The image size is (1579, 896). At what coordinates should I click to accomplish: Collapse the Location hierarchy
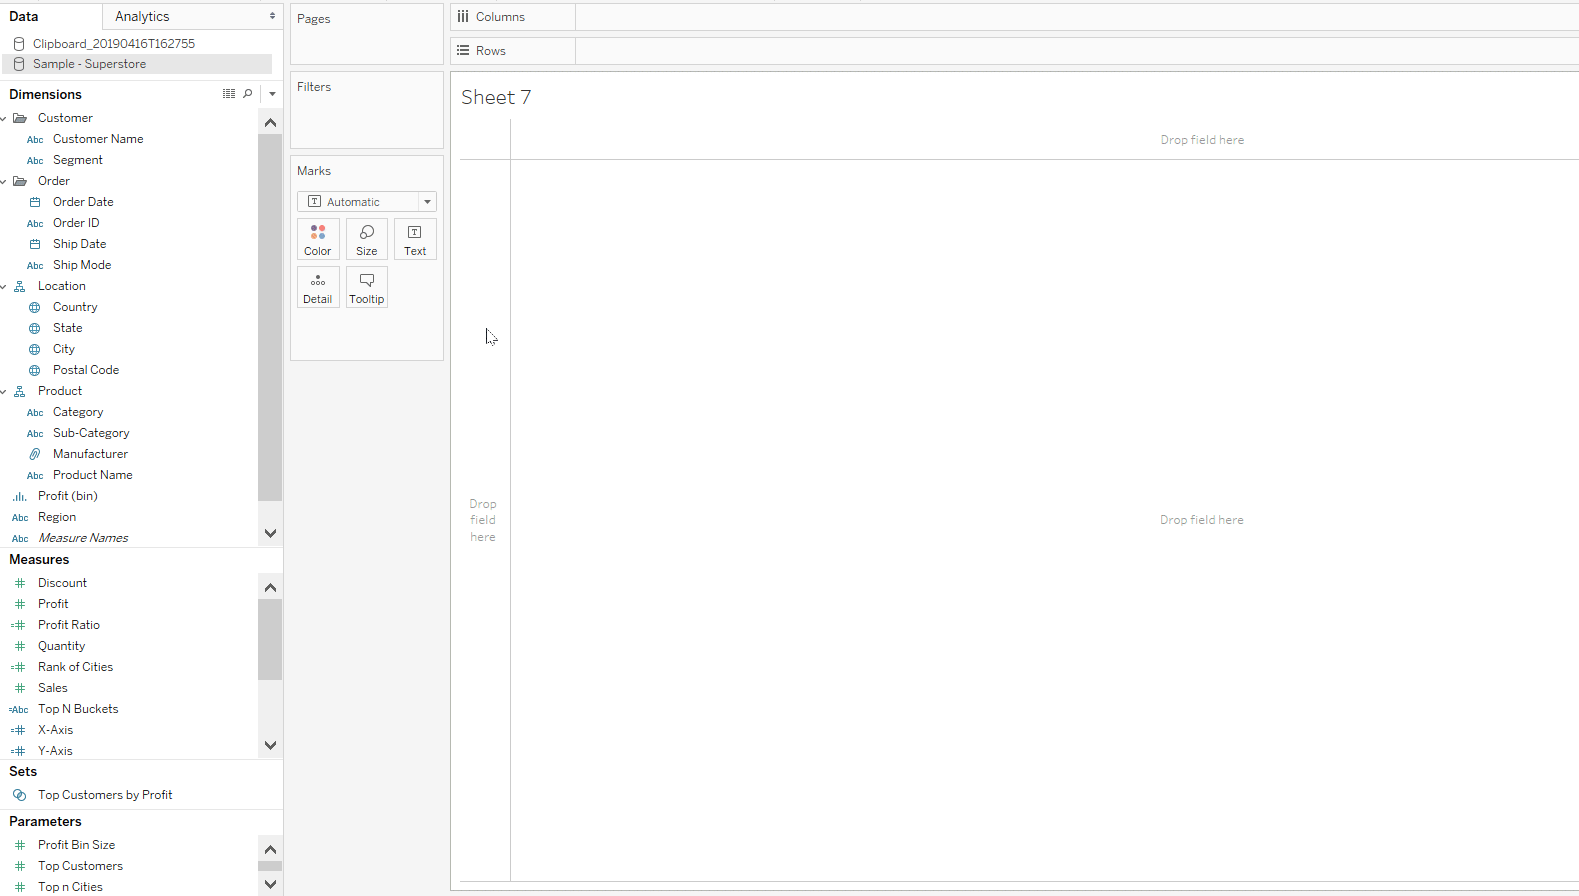pos(4,286)
